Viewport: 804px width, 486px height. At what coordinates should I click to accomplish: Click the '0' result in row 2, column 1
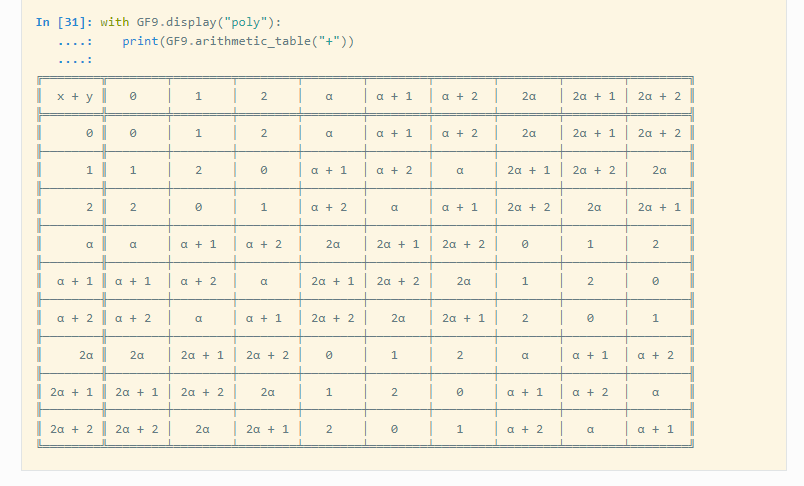(198, 207)
